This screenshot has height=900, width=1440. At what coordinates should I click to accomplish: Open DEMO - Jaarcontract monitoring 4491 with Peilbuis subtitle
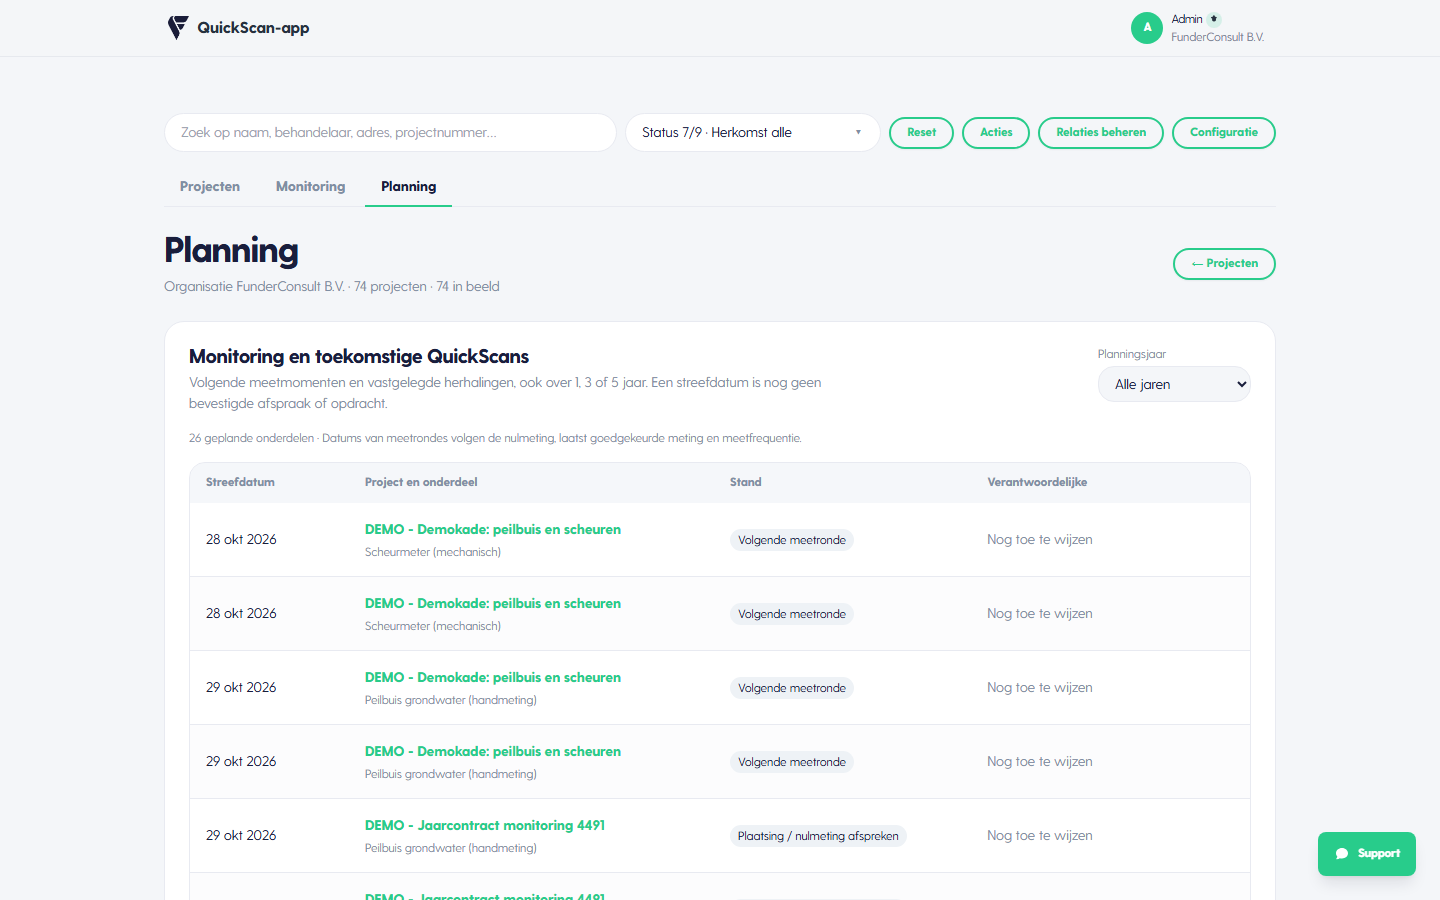485,826
